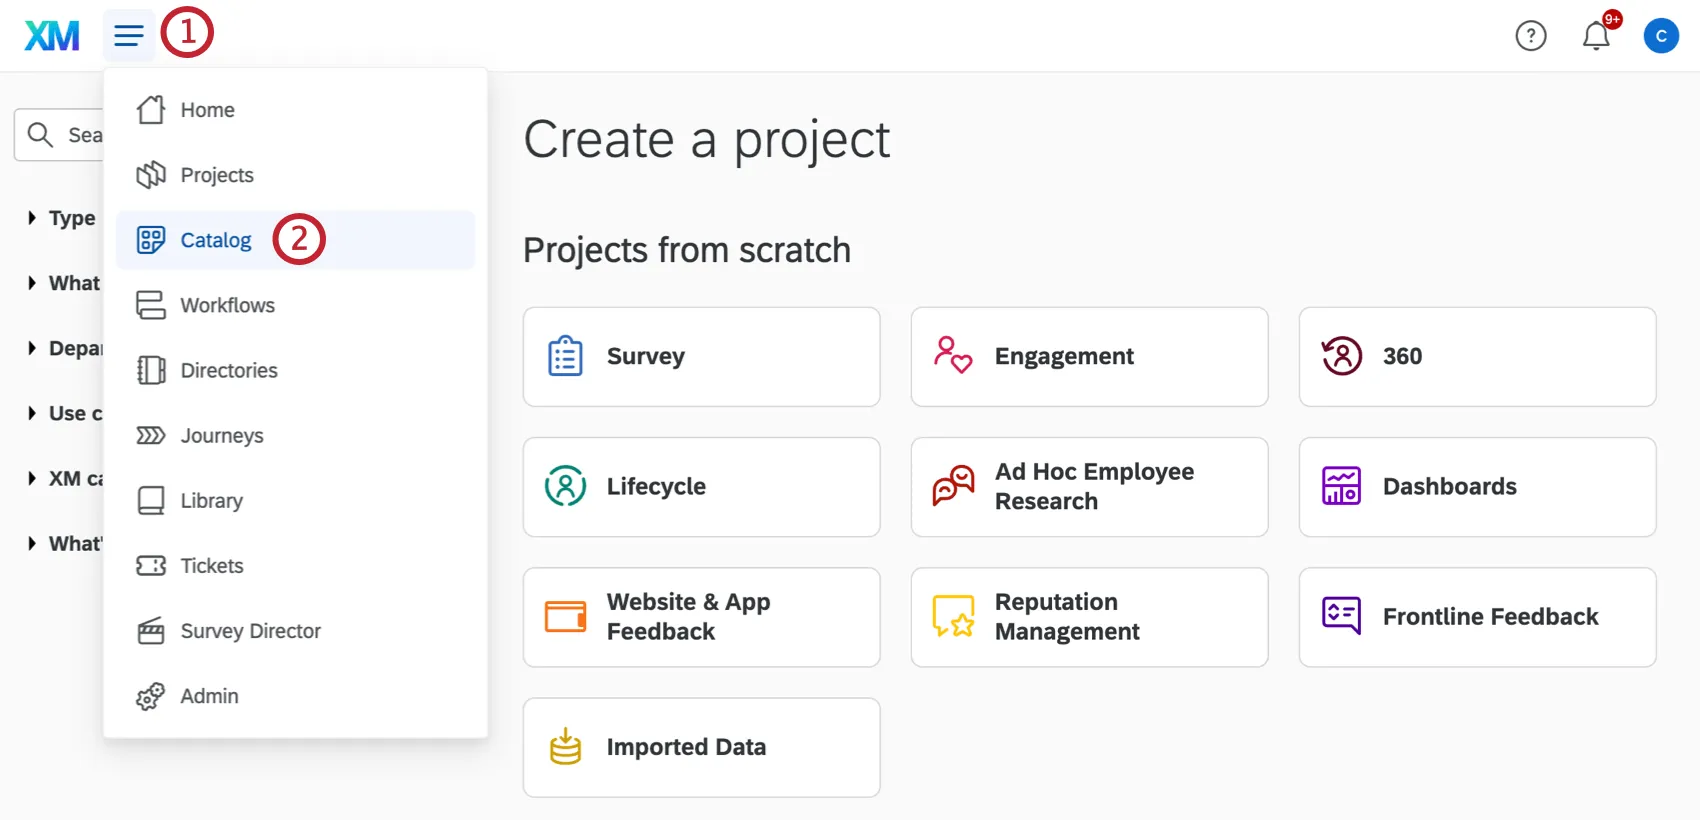
Task: Open the notifications bell
Action: 1595,36
